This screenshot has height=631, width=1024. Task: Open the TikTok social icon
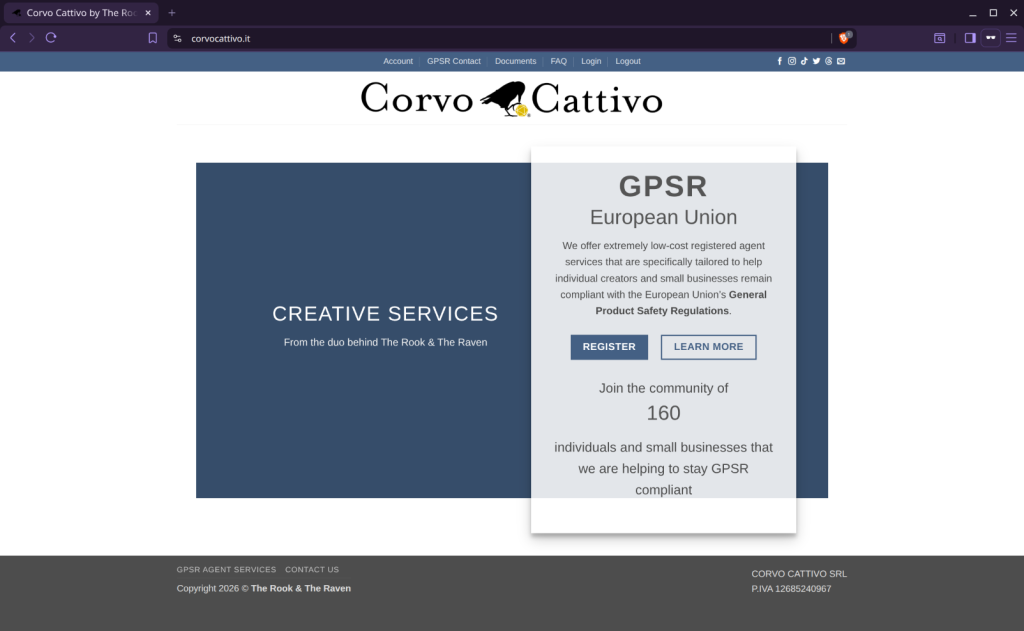804,61
